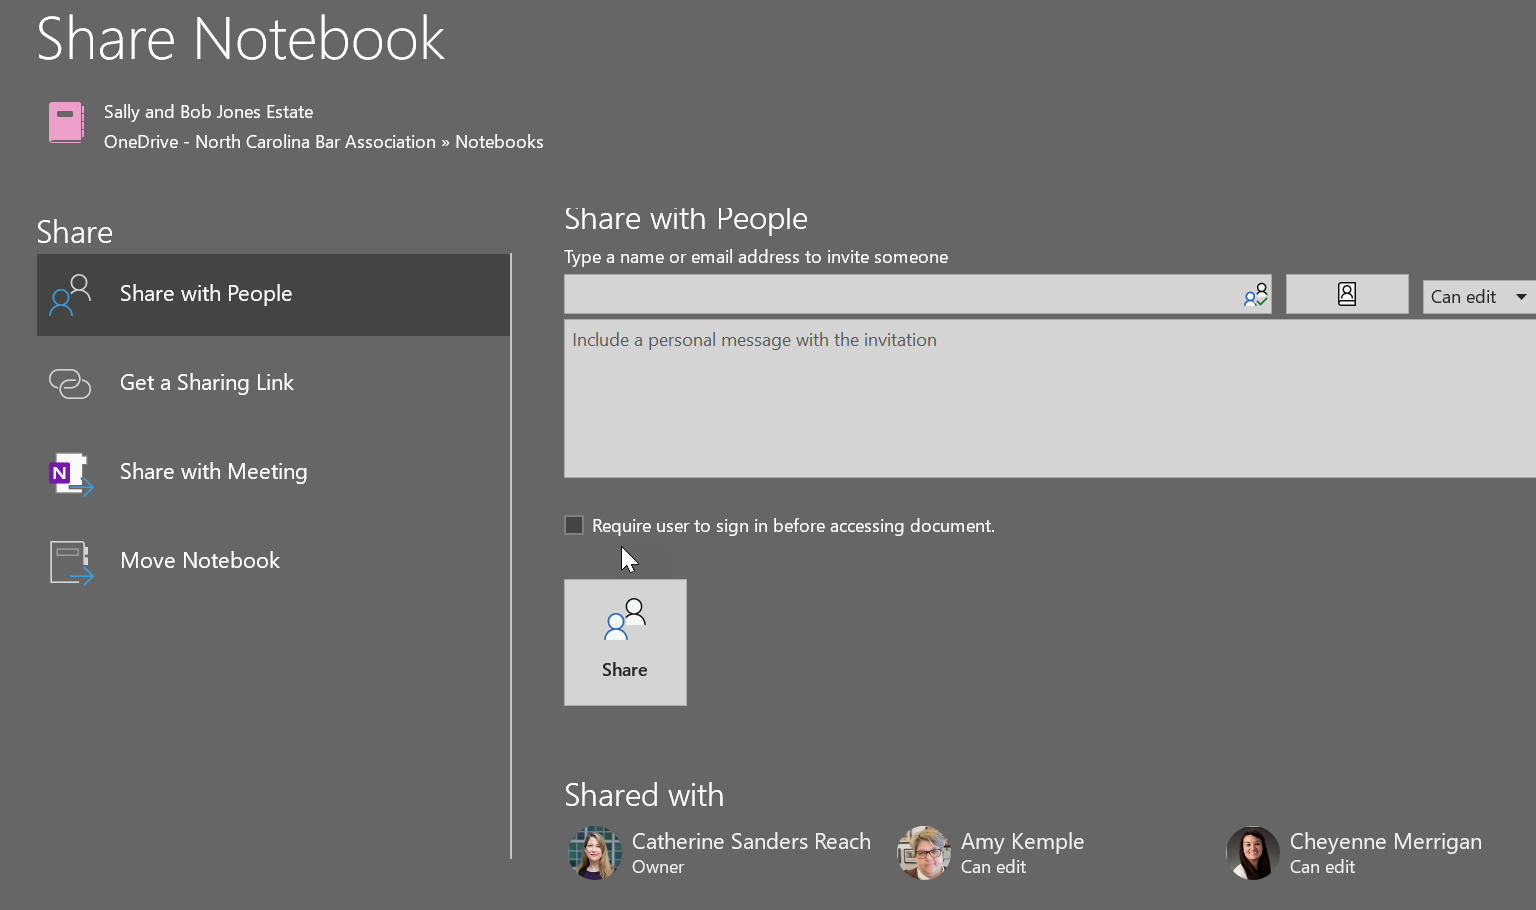Open the address book button

(x=1346, y=295)
